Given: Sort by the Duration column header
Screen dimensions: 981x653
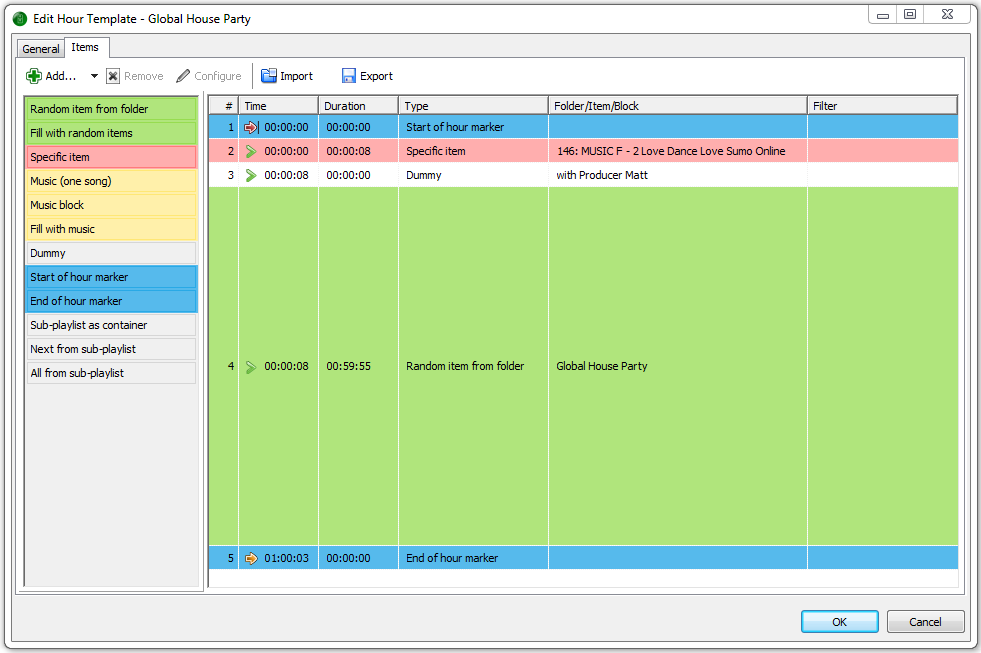Looking at the screenshot, I should tap(358, 106).
